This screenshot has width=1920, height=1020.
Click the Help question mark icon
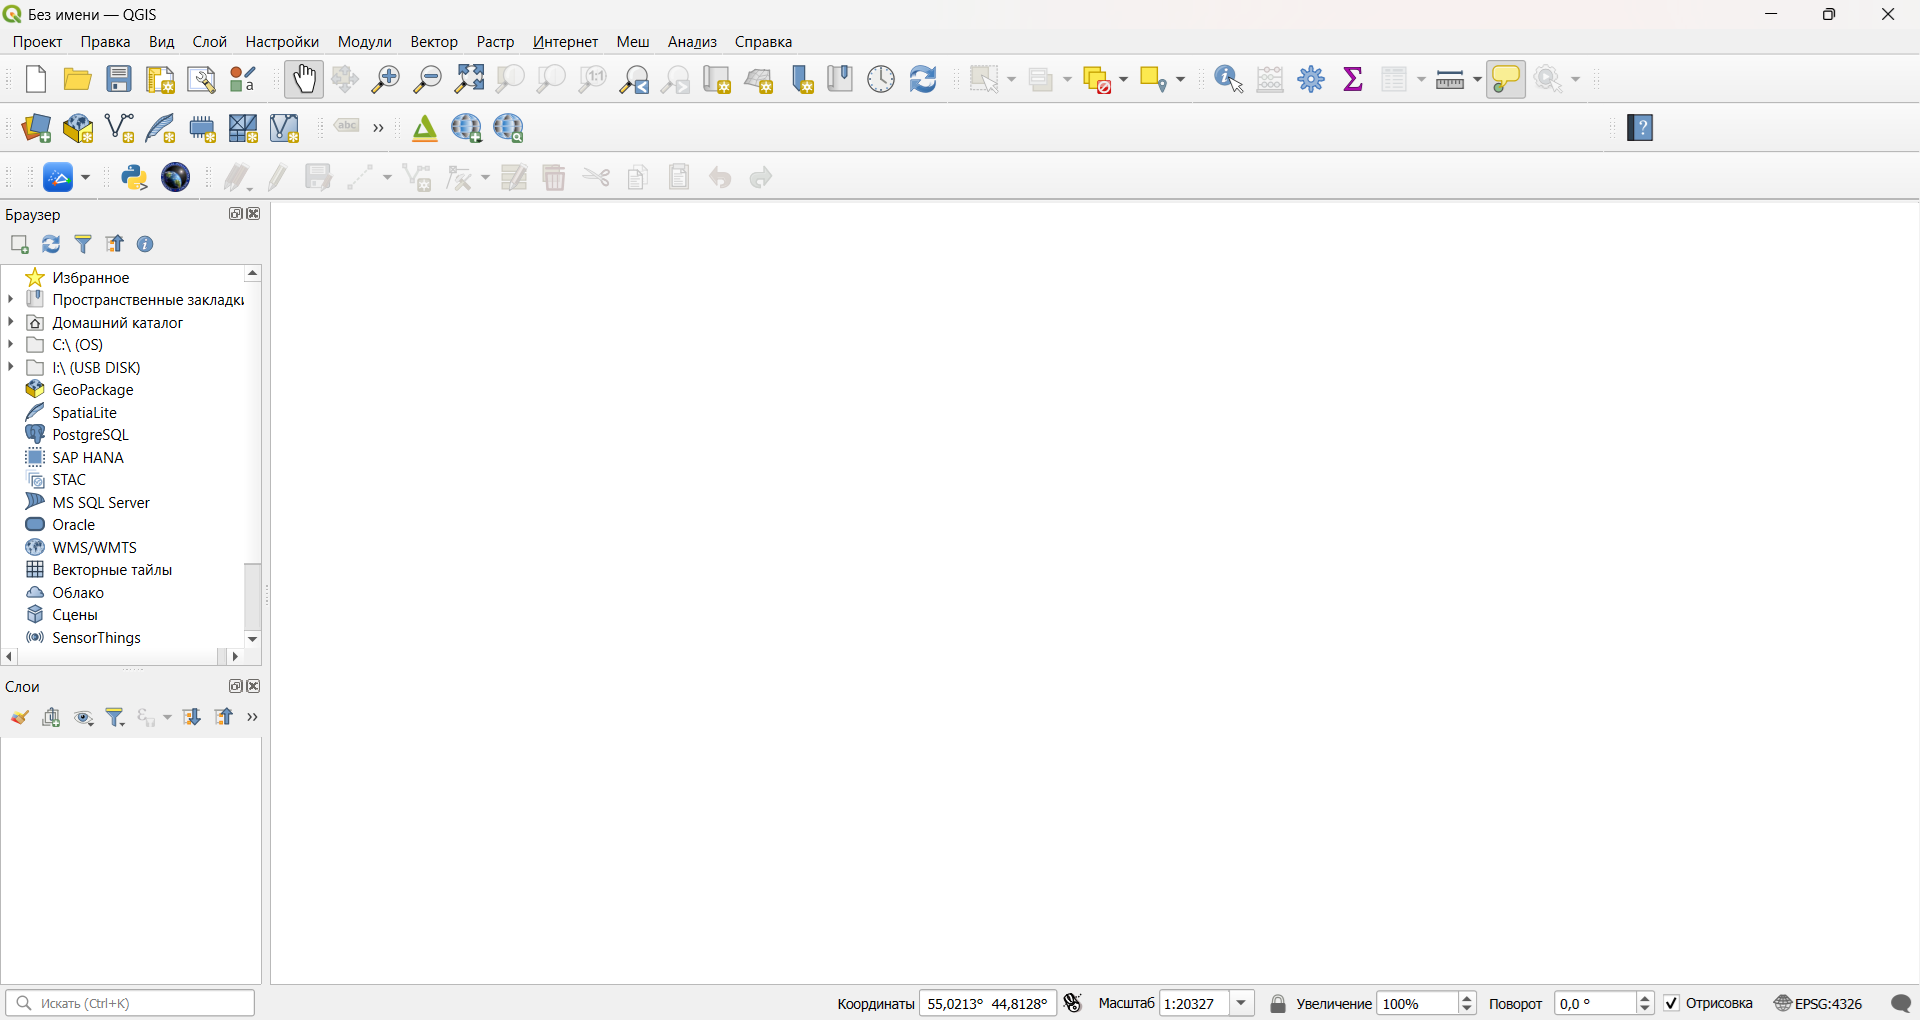(1641, 128)
